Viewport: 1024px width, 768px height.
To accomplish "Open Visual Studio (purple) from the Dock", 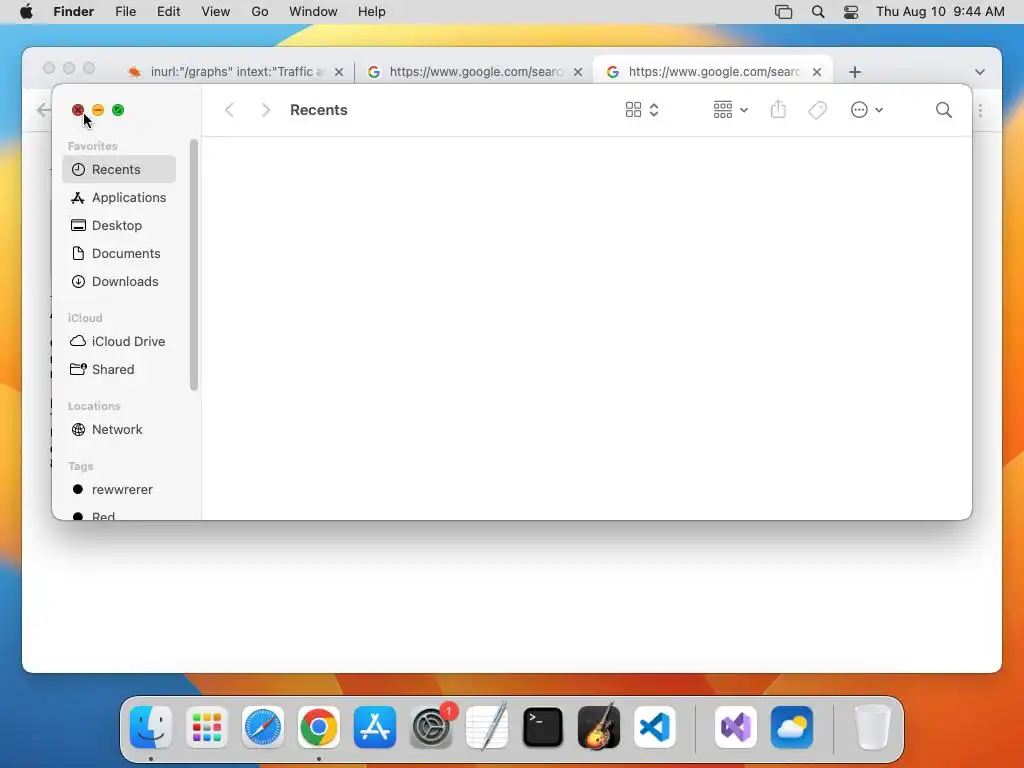I will pyautogui.click(x=735, y=727).
